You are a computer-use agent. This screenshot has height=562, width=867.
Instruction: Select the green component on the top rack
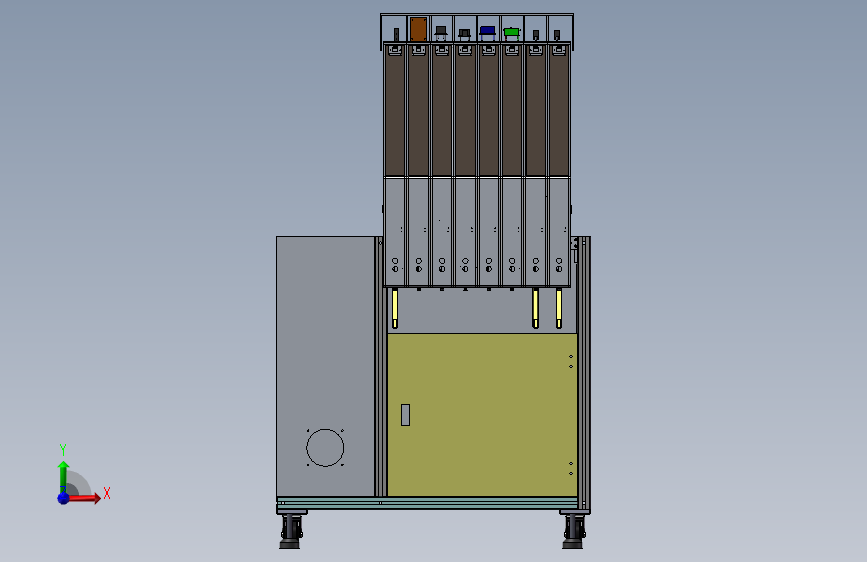coord(511,32)
